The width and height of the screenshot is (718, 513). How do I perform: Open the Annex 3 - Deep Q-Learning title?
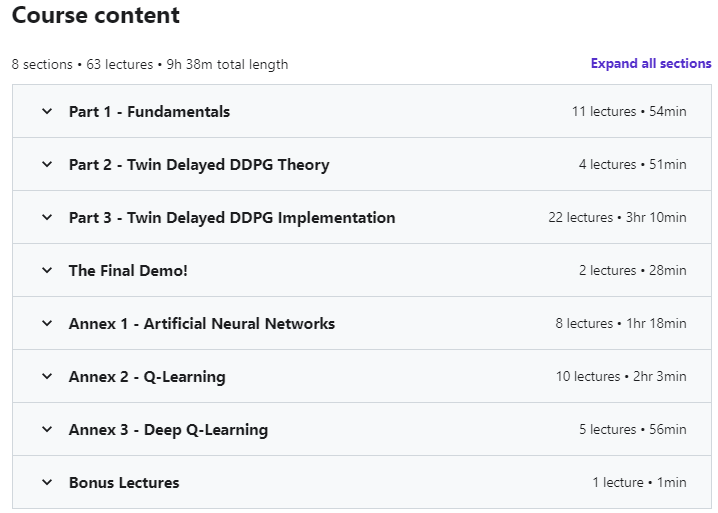click(168, 430)
